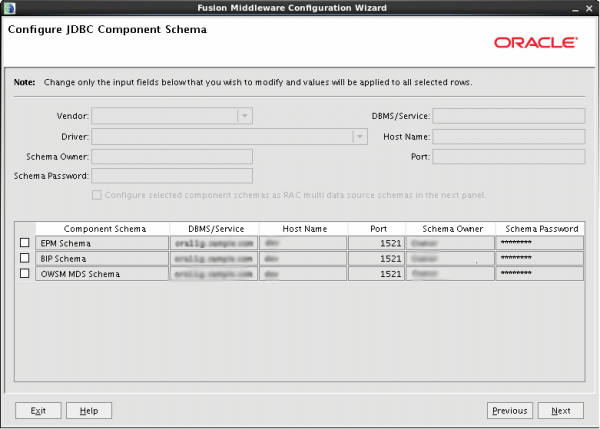Click the Port text field
Viewport: 600px width, 429px height.
(508, 156)
